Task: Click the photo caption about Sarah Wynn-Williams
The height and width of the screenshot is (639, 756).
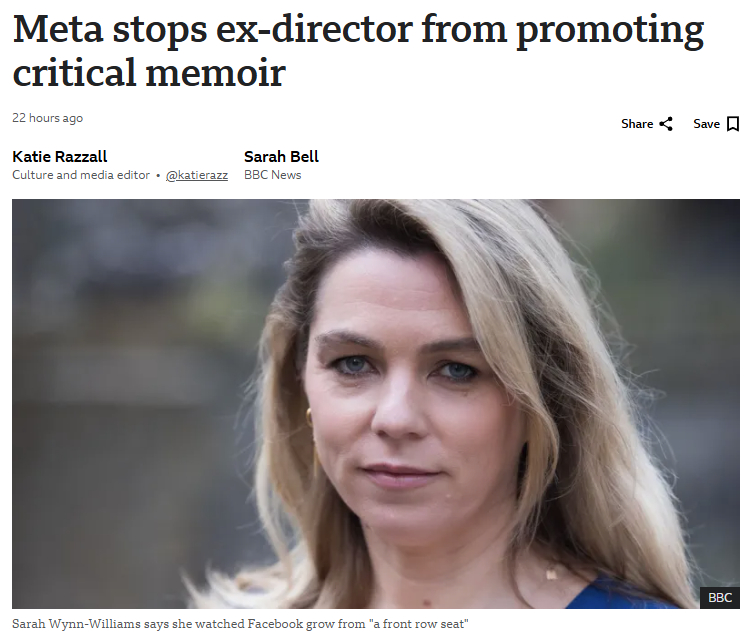Action: (240, 624)
